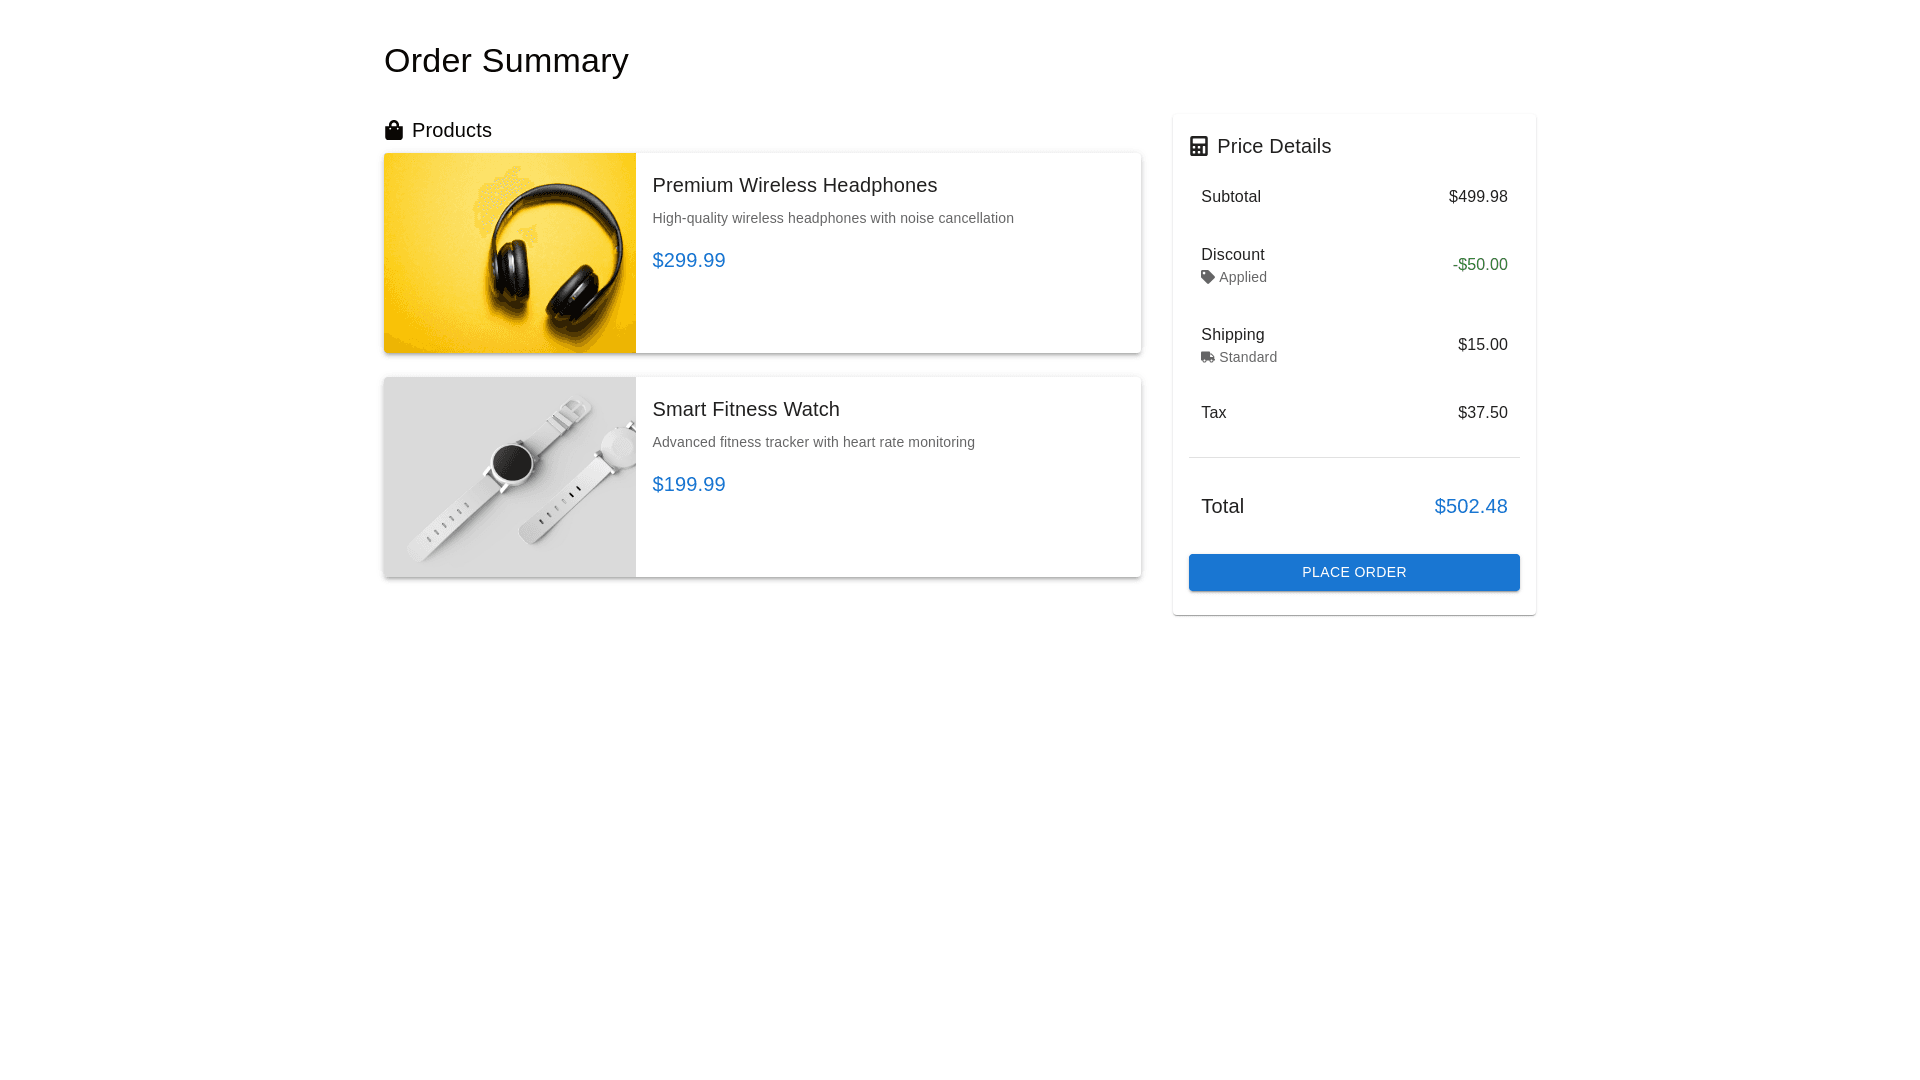Screen dimensions: 1920x1080
Task: Click the headphones noise cancellation description
Action: pyautogui.click(x=832, y=218)
